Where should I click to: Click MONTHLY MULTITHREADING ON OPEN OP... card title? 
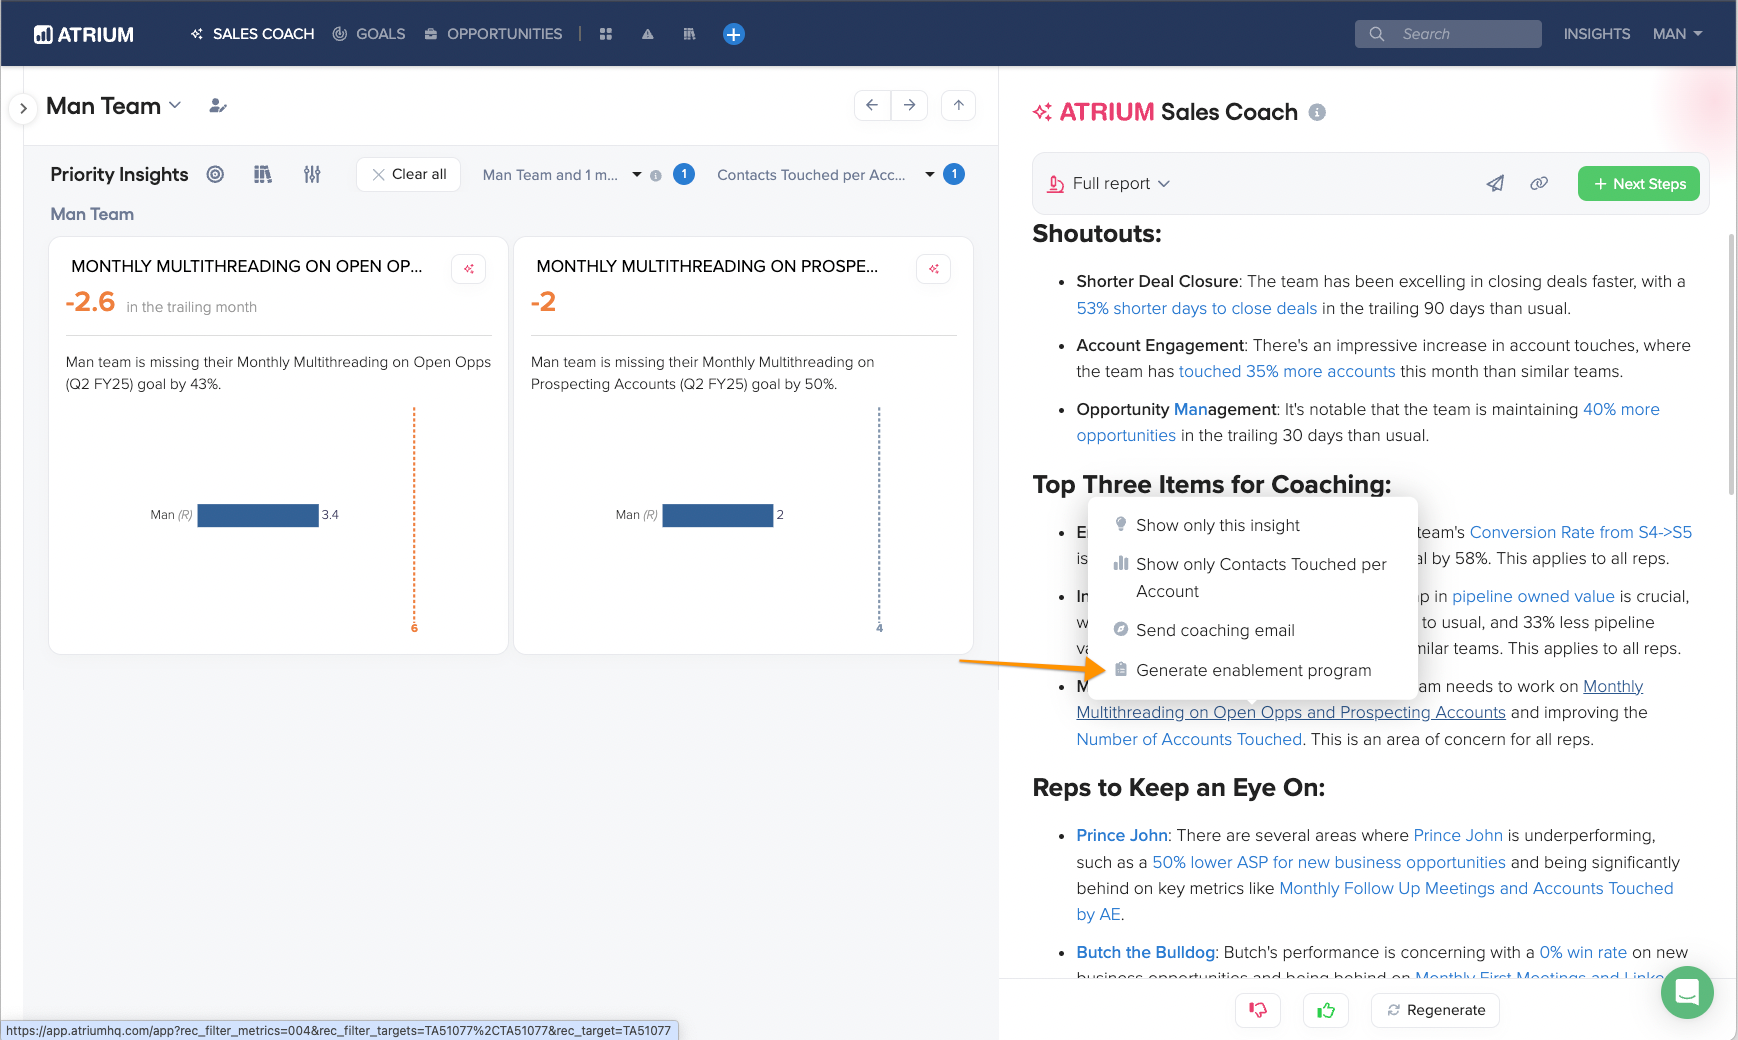tap(247, 266)
